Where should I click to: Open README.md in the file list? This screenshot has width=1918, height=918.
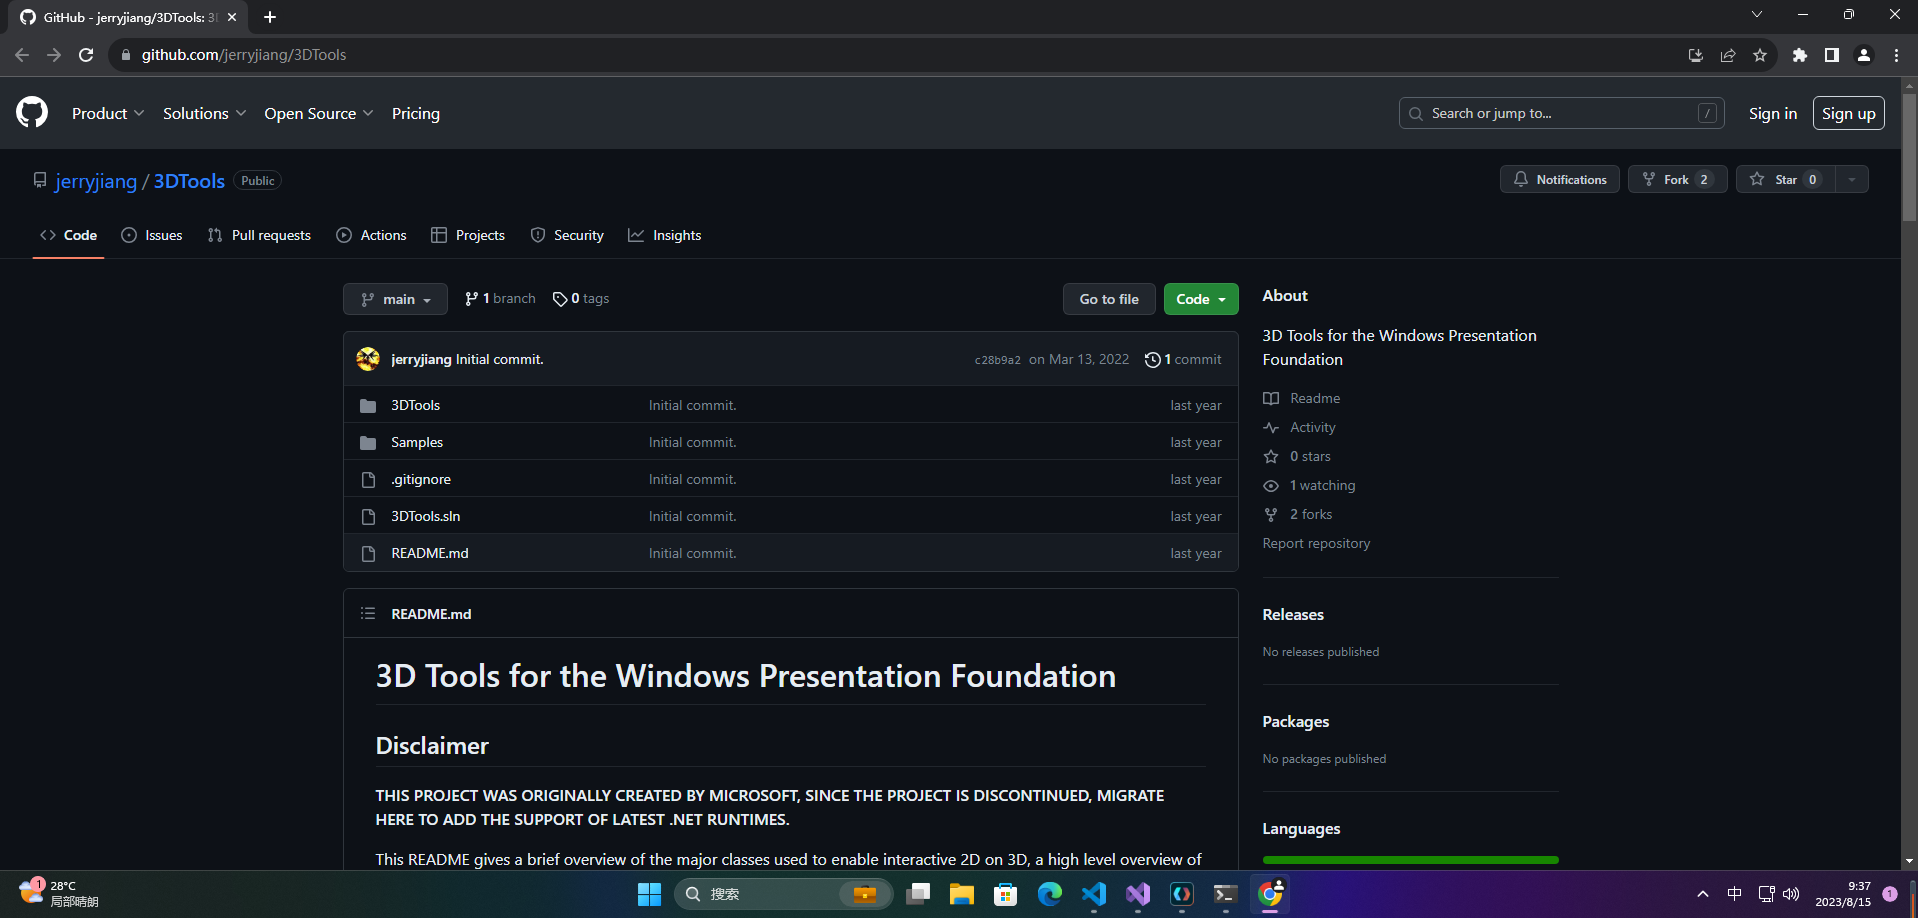click(x=430, y=553)
